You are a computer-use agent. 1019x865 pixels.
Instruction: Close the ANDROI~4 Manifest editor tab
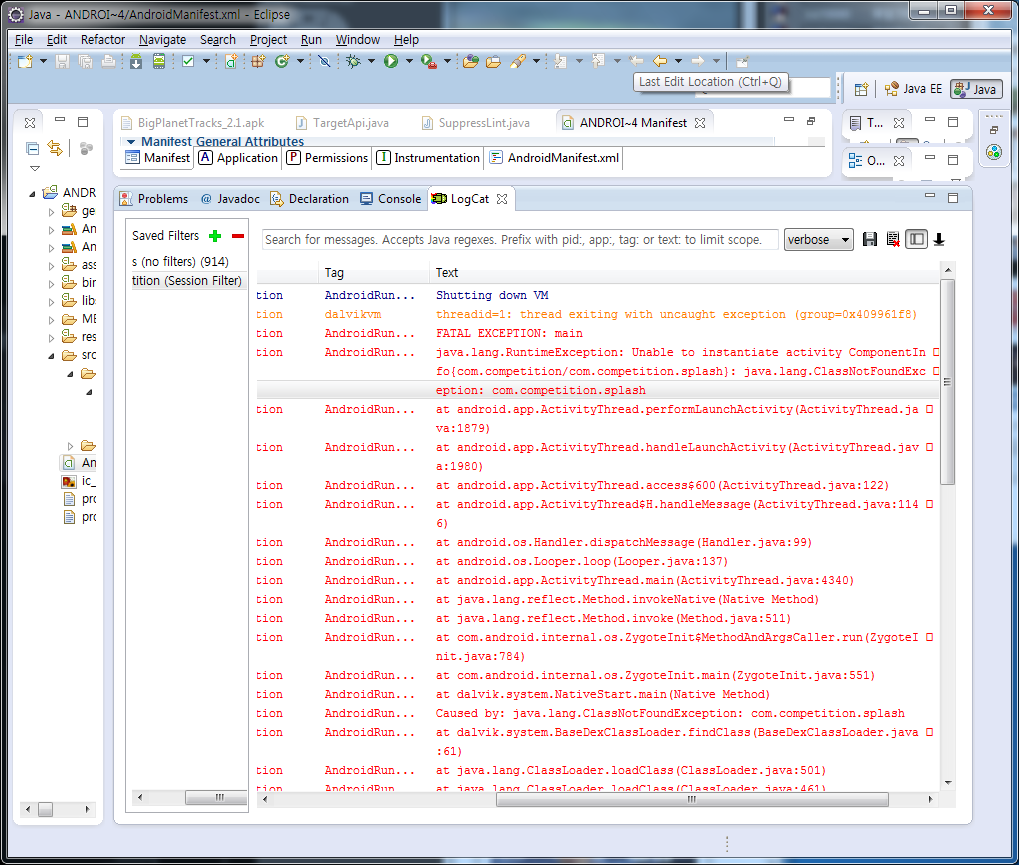click(x=700, y=123)
